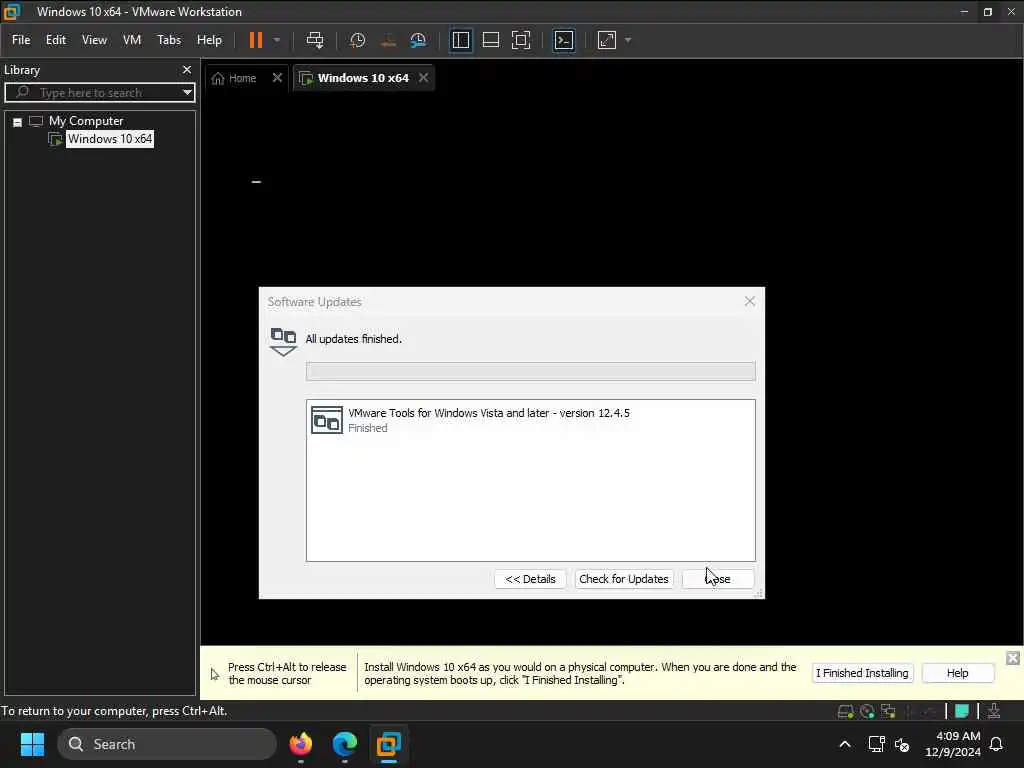
Task: Enter full screen mode icon
Action: 520,40
